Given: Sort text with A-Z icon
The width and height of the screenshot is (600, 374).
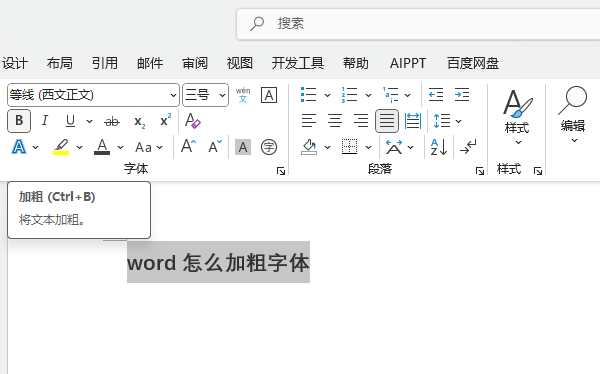Looking at the screenshot, I should (x=439, y=147).
